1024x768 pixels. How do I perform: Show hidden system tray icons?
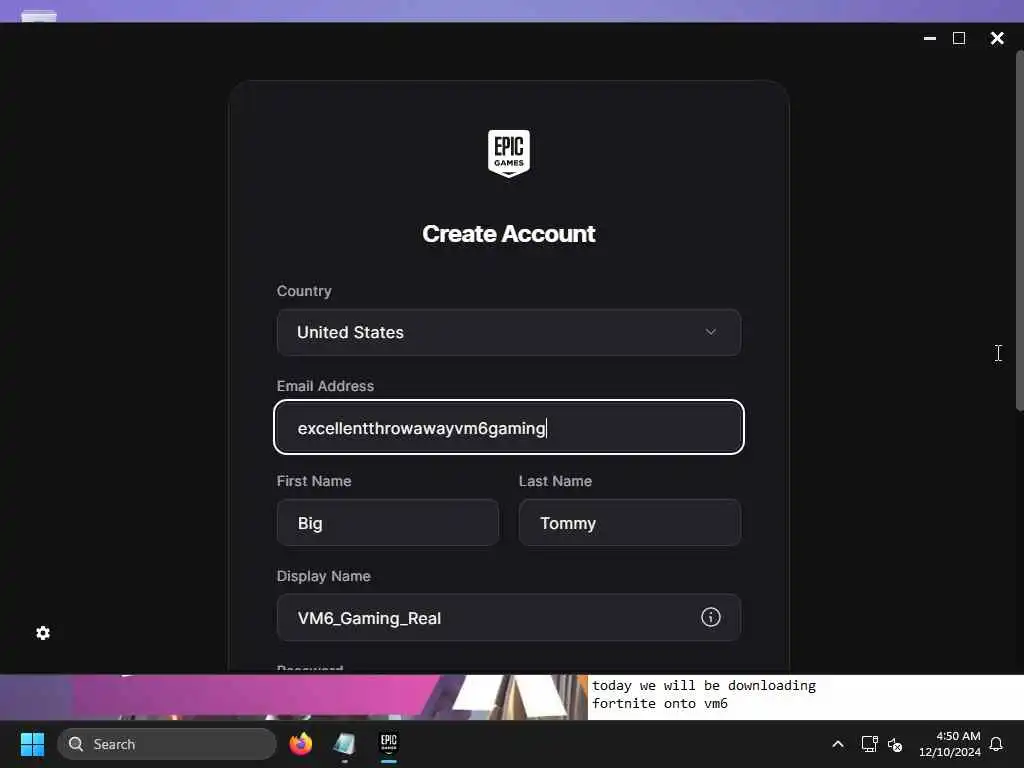tap(838, 744)
